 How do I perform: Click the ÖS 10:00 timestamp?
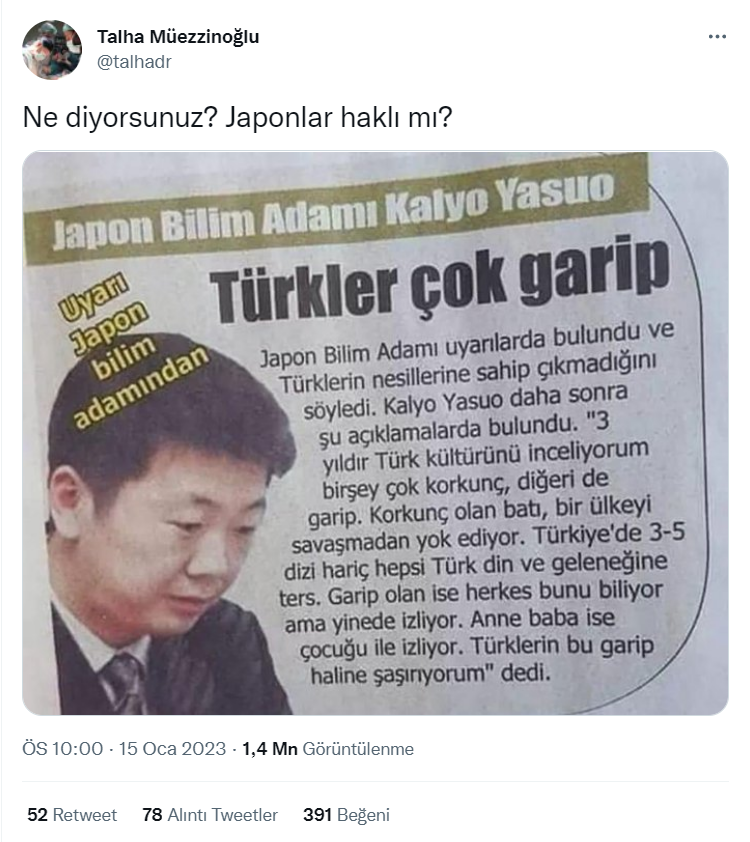(62, 749)
